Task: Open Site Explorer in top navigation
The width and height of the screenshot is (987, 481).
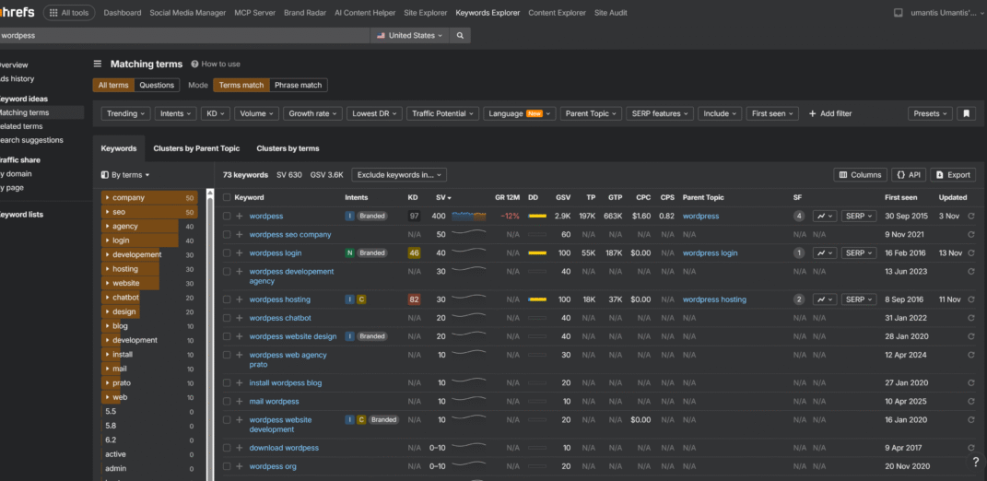Action: [426, 13]
